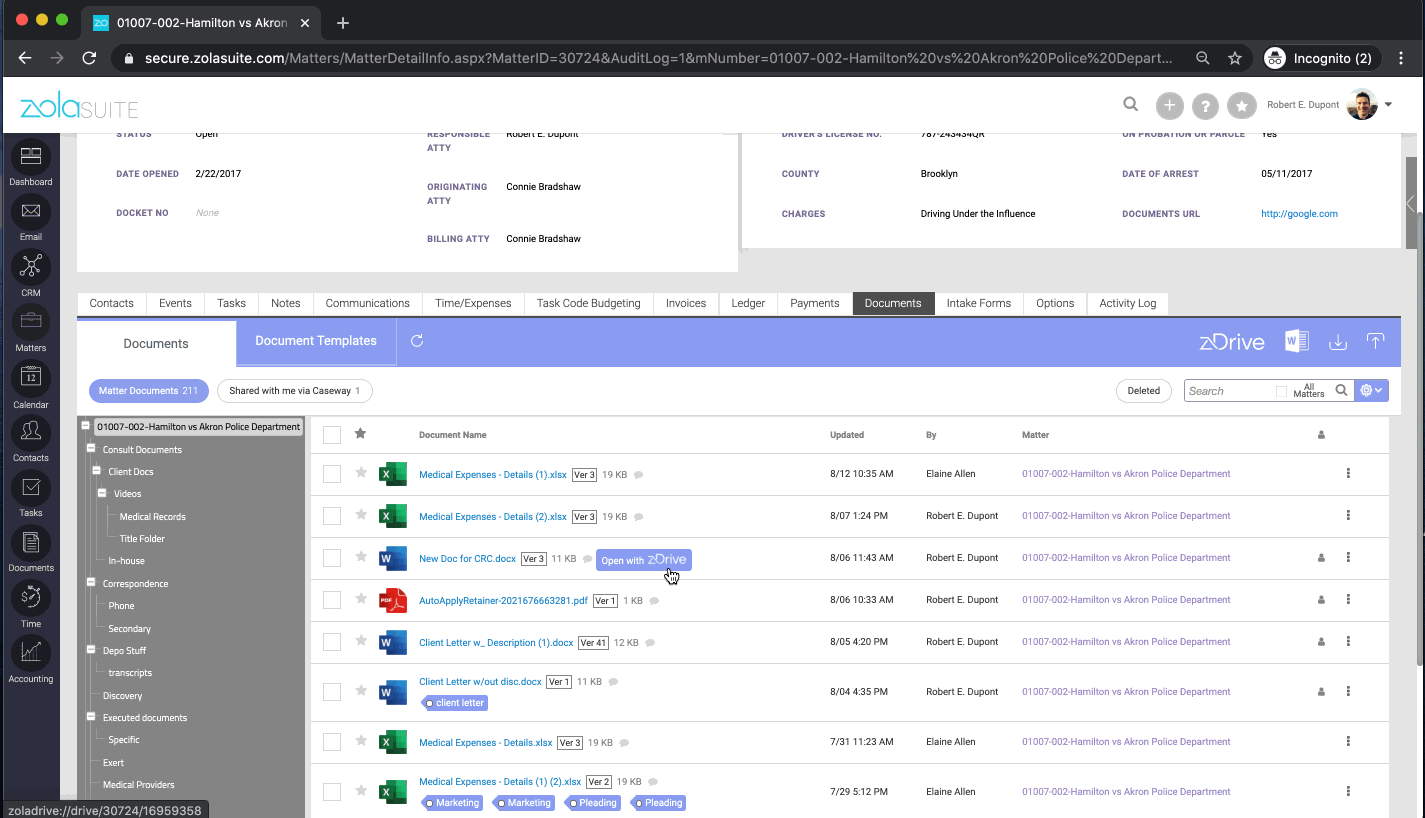The height and width of the screenshot is (818, 1425).
Task: Open user profile dropdown arrow
Action: (1388, 104)
